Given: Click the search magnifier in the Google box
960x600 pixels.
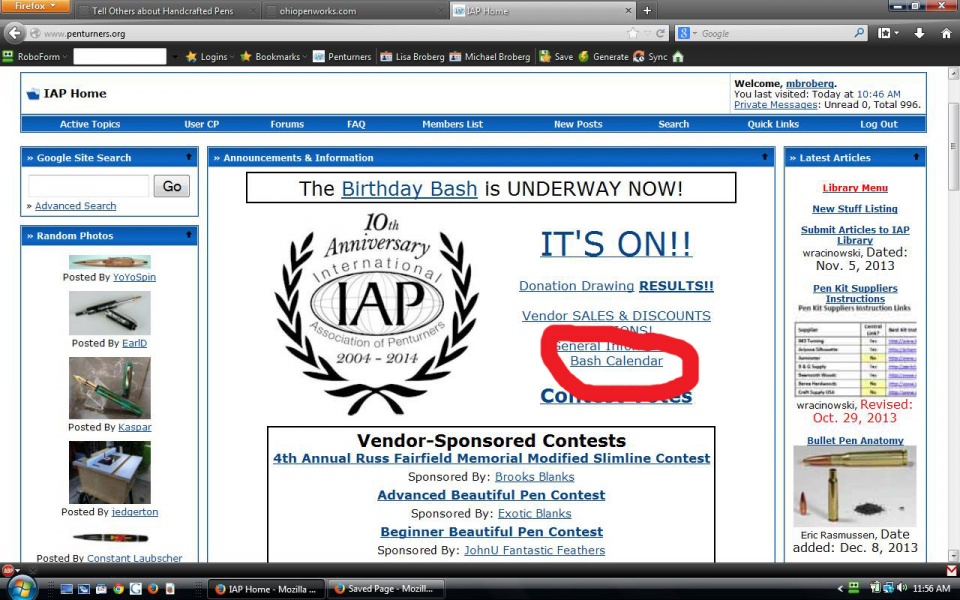Looking at the screenshot, I should tap(860, 32).
